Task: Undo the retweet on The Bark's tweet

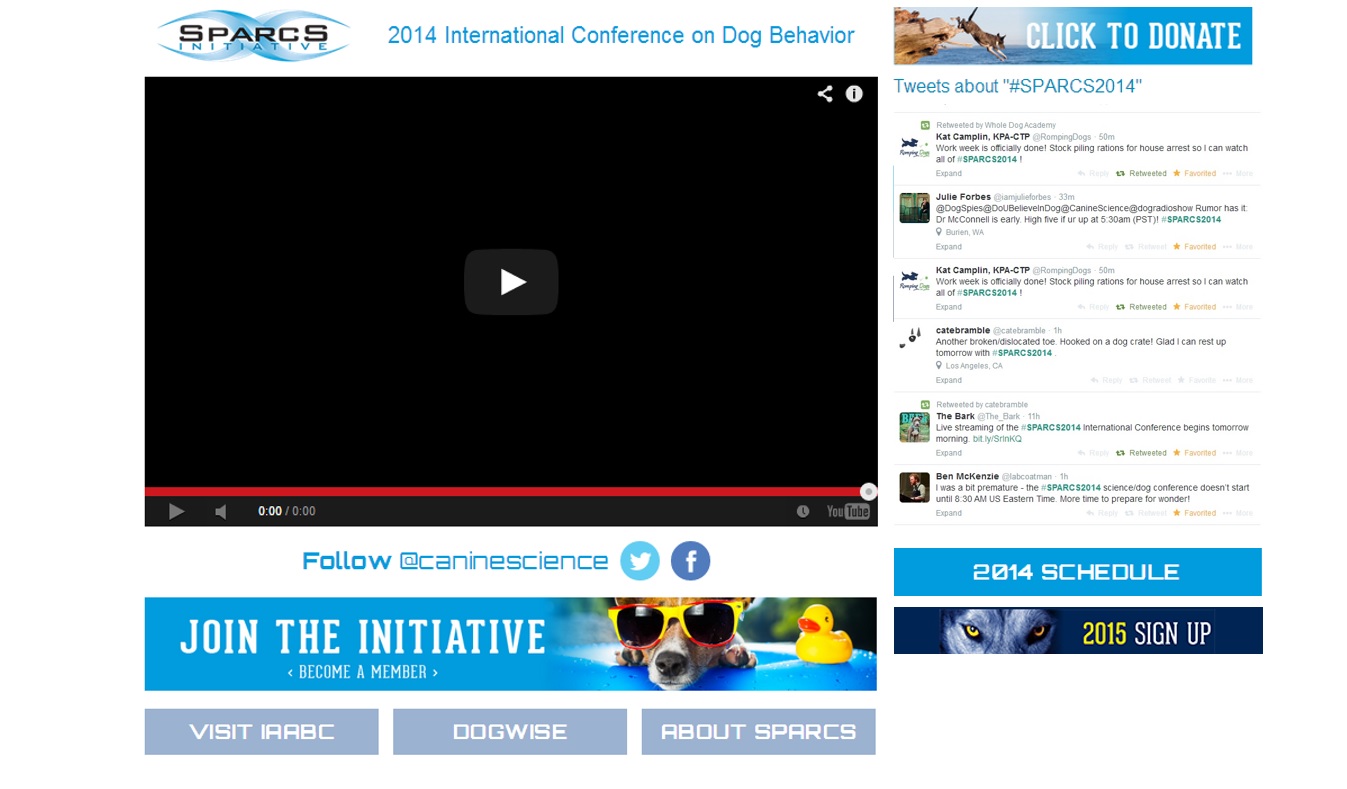Action: point(1141,453)
